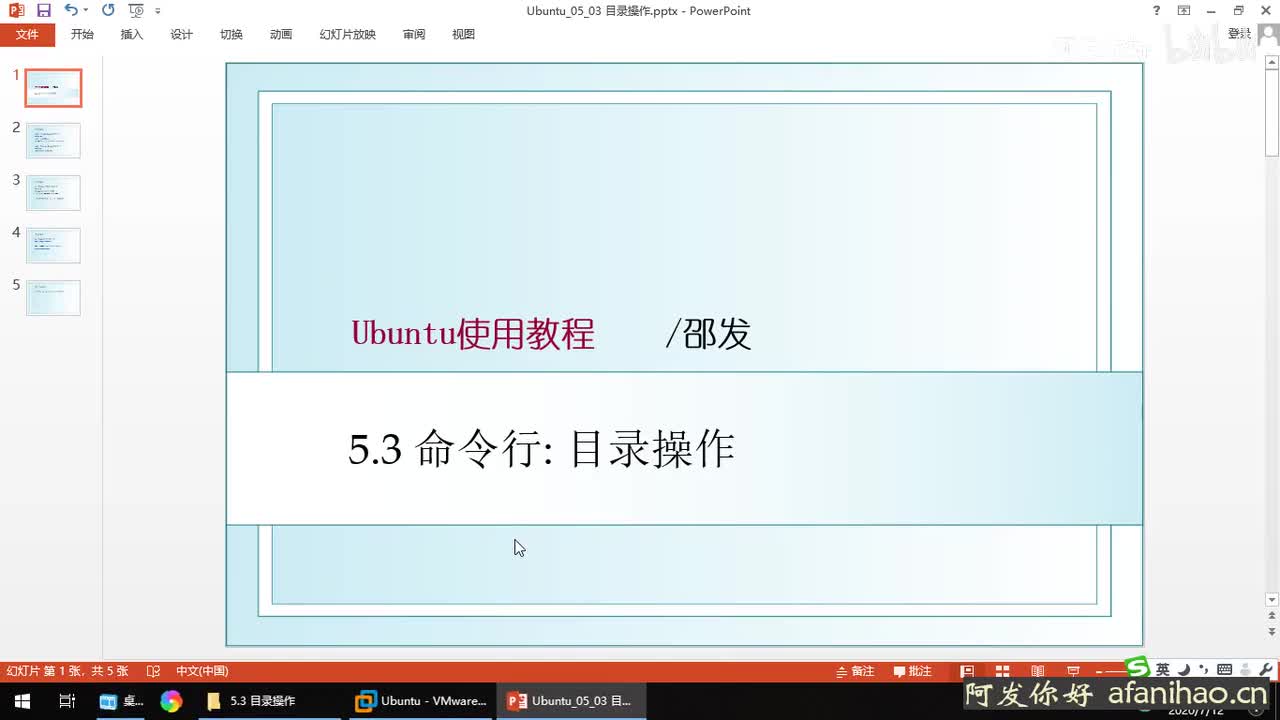Switch to the 开始 ribbon tab
The height and width of the screenshot is (720, 1280).
(82, 34)
